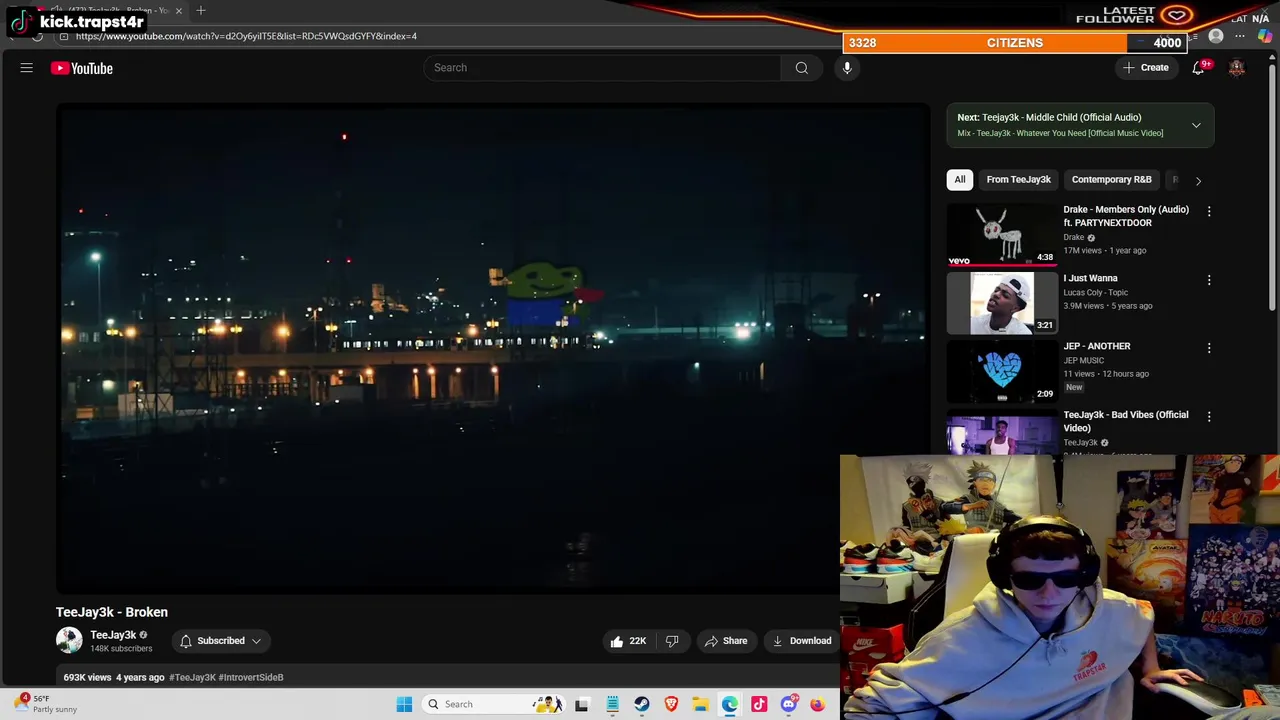Toggle like on the video (22K)
The image size is (1280, 720).
(628, 641)
